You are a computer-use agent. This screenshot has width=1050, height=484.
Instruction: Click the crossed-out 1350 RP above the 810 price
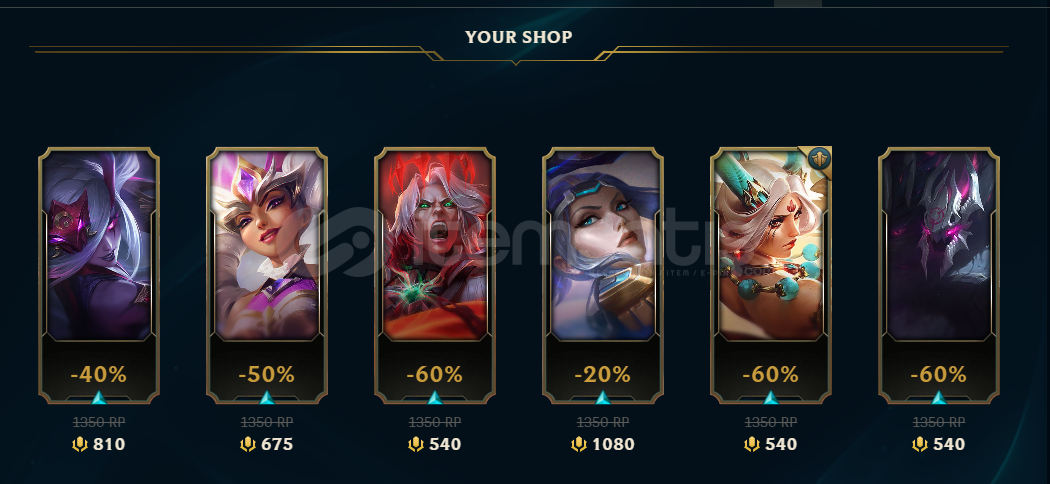tap(99, 422)
